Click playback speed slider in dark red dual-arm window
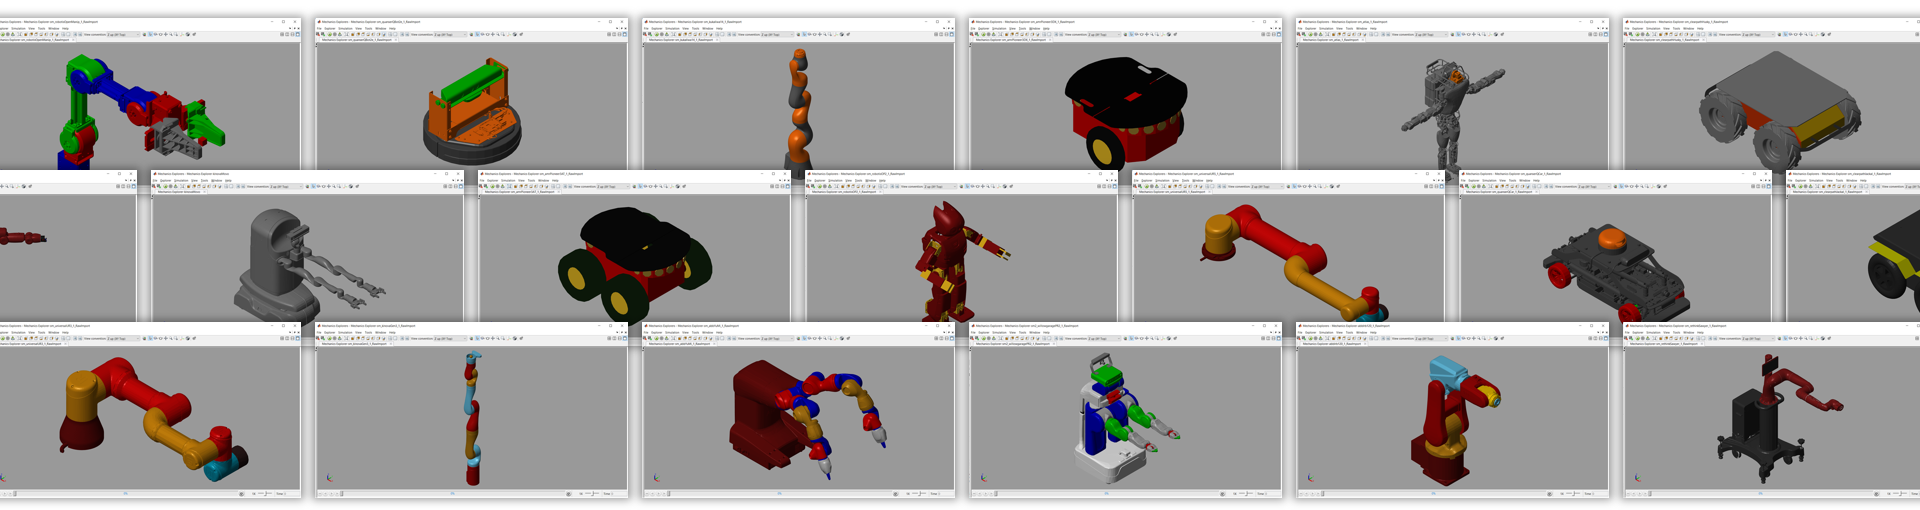 (x=919, y=493)
